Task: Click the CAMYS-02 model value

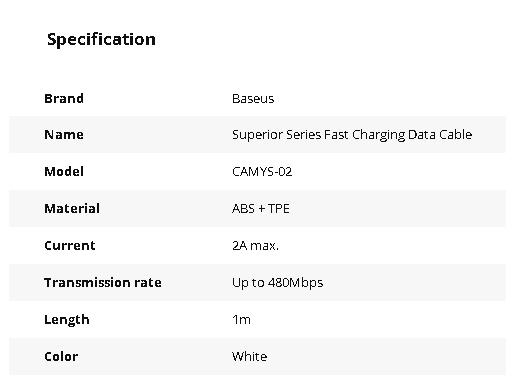Action: 262,172
